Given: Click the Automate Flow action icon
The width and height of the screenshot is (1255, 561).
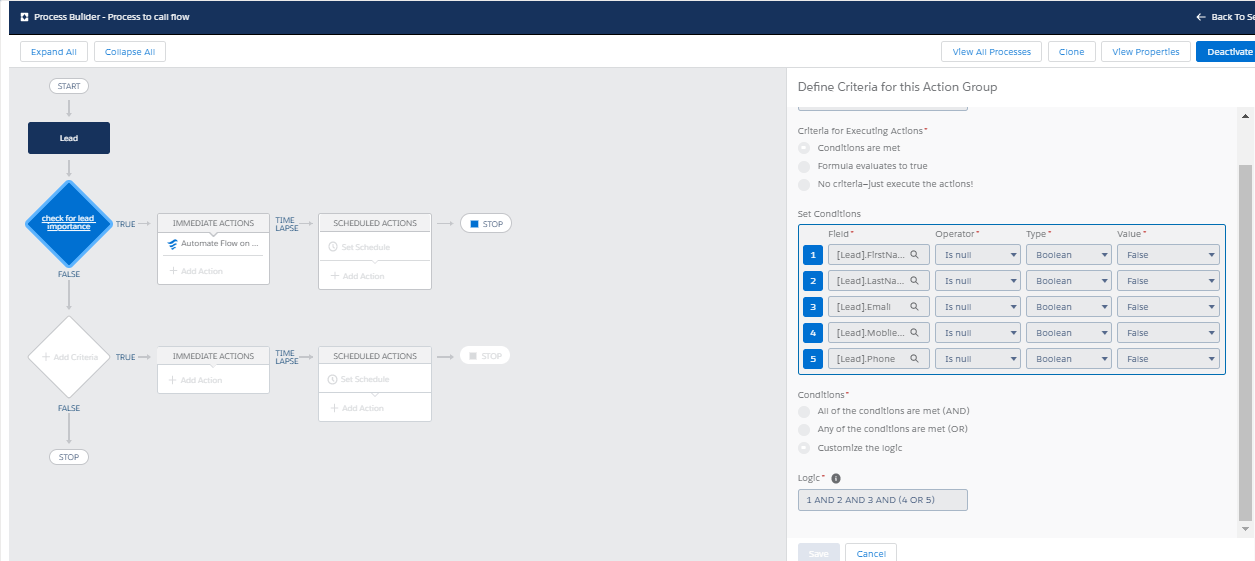Looking at the screenshot, I should coord(173,243).
